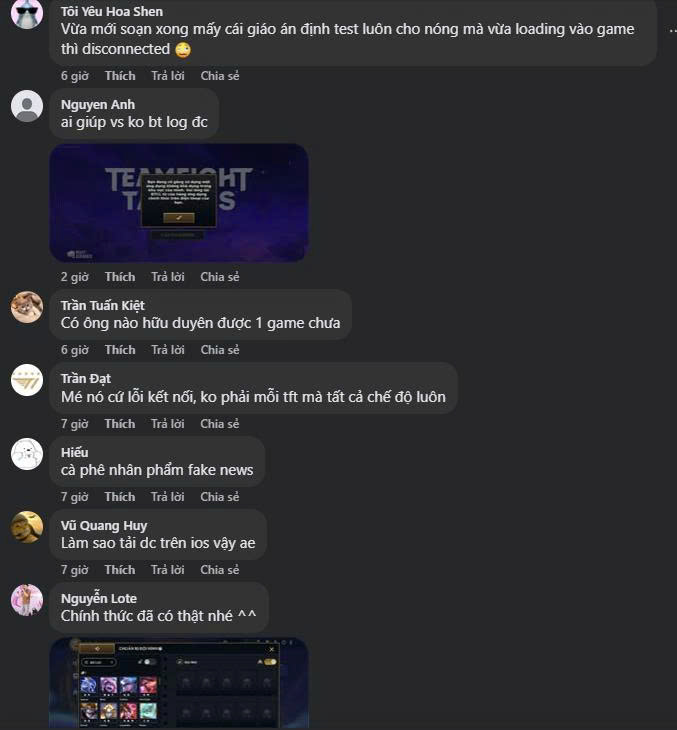View Nguyễn Lote's team planner screenshot
Screen dimensions: 677x730
(179, 683)
